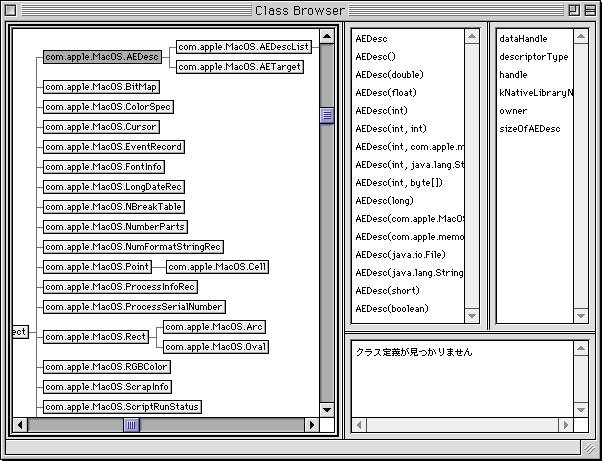Click the com.apple.MacOS.AETarget class node

pyautogui.click(x=239, y=67)
